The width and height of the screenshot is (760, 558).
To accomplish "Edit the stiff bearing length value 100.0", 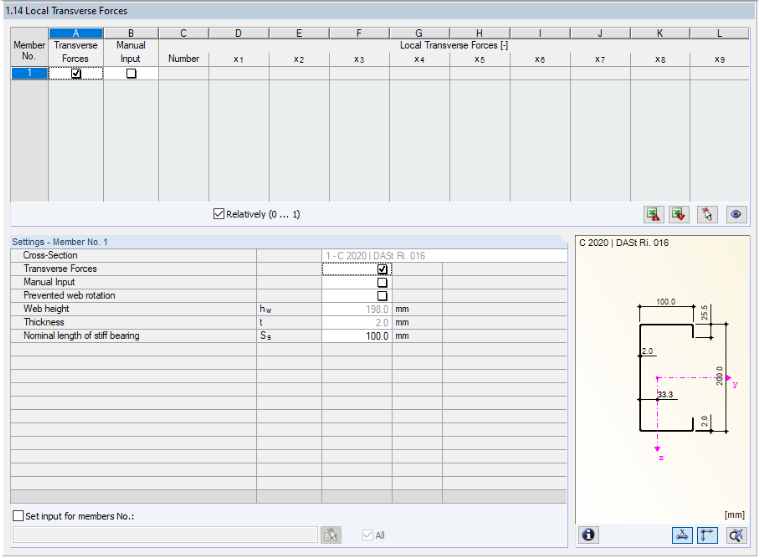I will pyautogui.click(x=357, y=336).
